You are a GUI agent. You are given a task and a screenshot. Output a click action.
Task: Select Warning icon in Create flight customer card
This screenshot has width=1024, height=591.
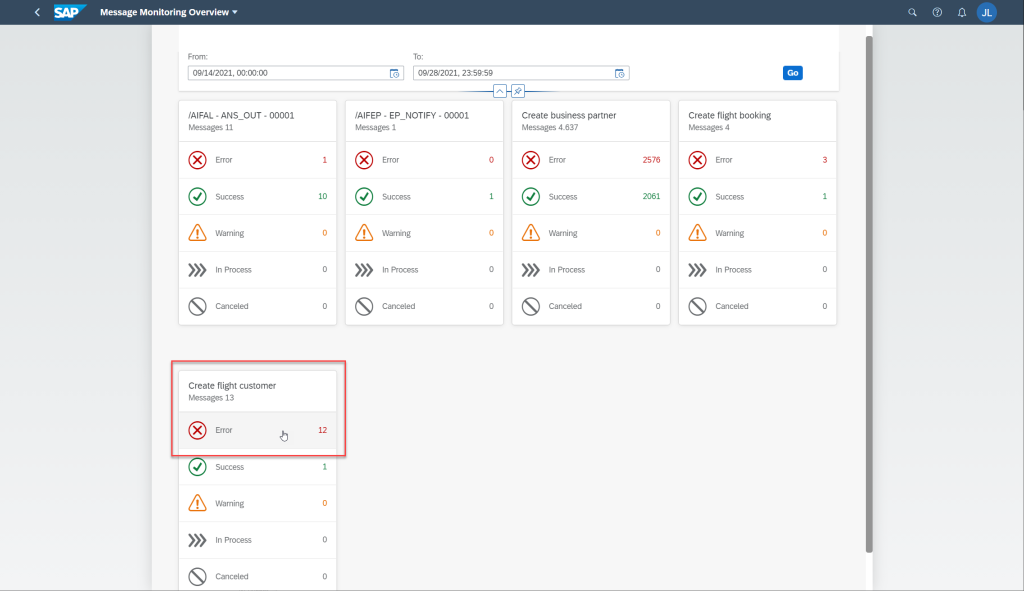197,503
